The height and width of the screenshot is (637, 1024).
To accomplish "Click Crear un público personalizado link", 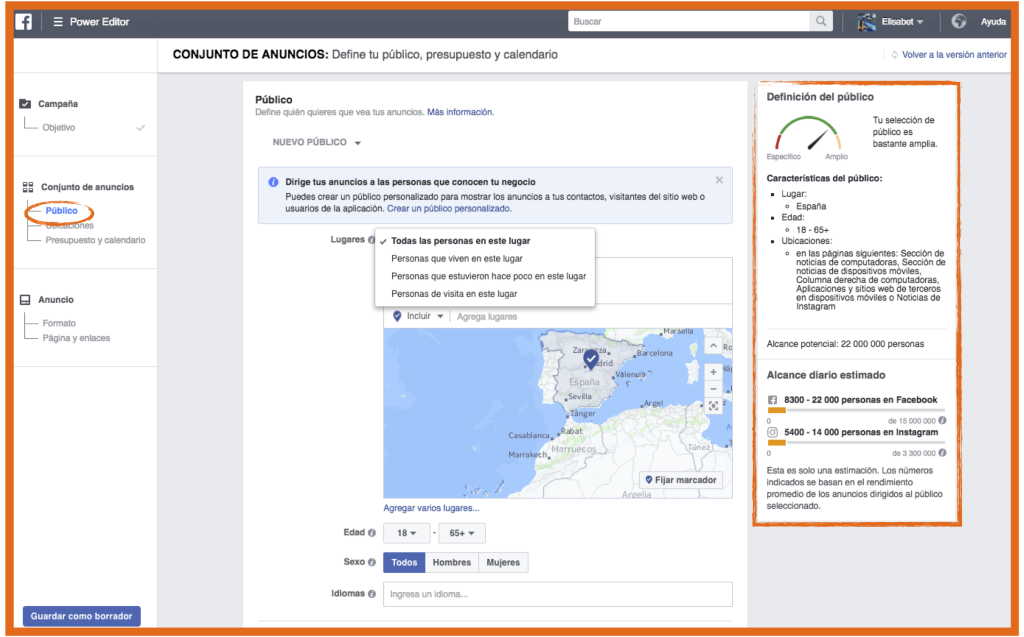I will (x=449, y=209).
